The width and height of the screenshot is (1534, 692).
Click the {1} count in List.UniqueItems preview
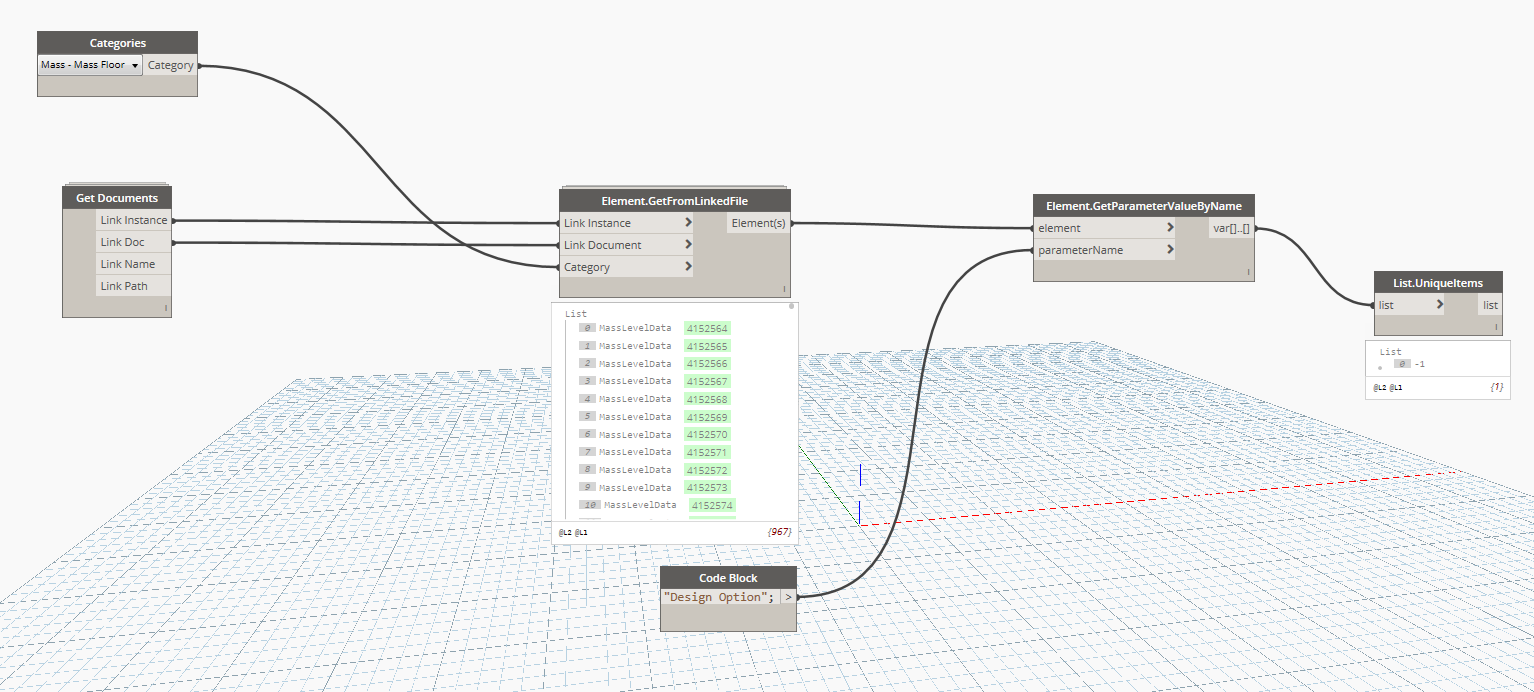pyautogui.click(x=1495, y=386)
